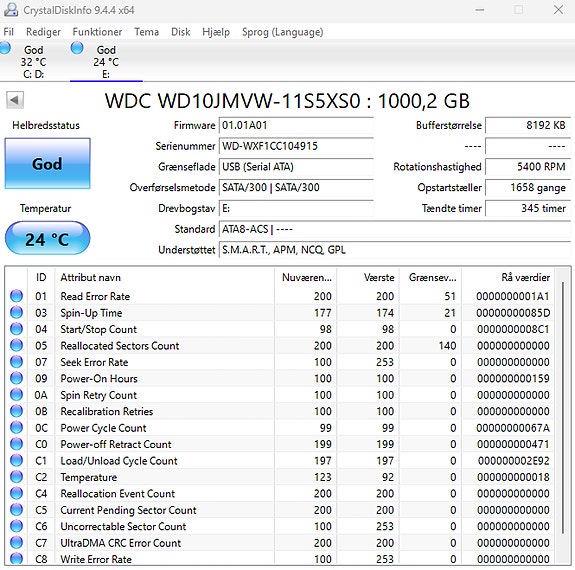The width and height of the screenshot is (575, 570).
Task: Click the Serienummer field
Action: coord(296,146)
